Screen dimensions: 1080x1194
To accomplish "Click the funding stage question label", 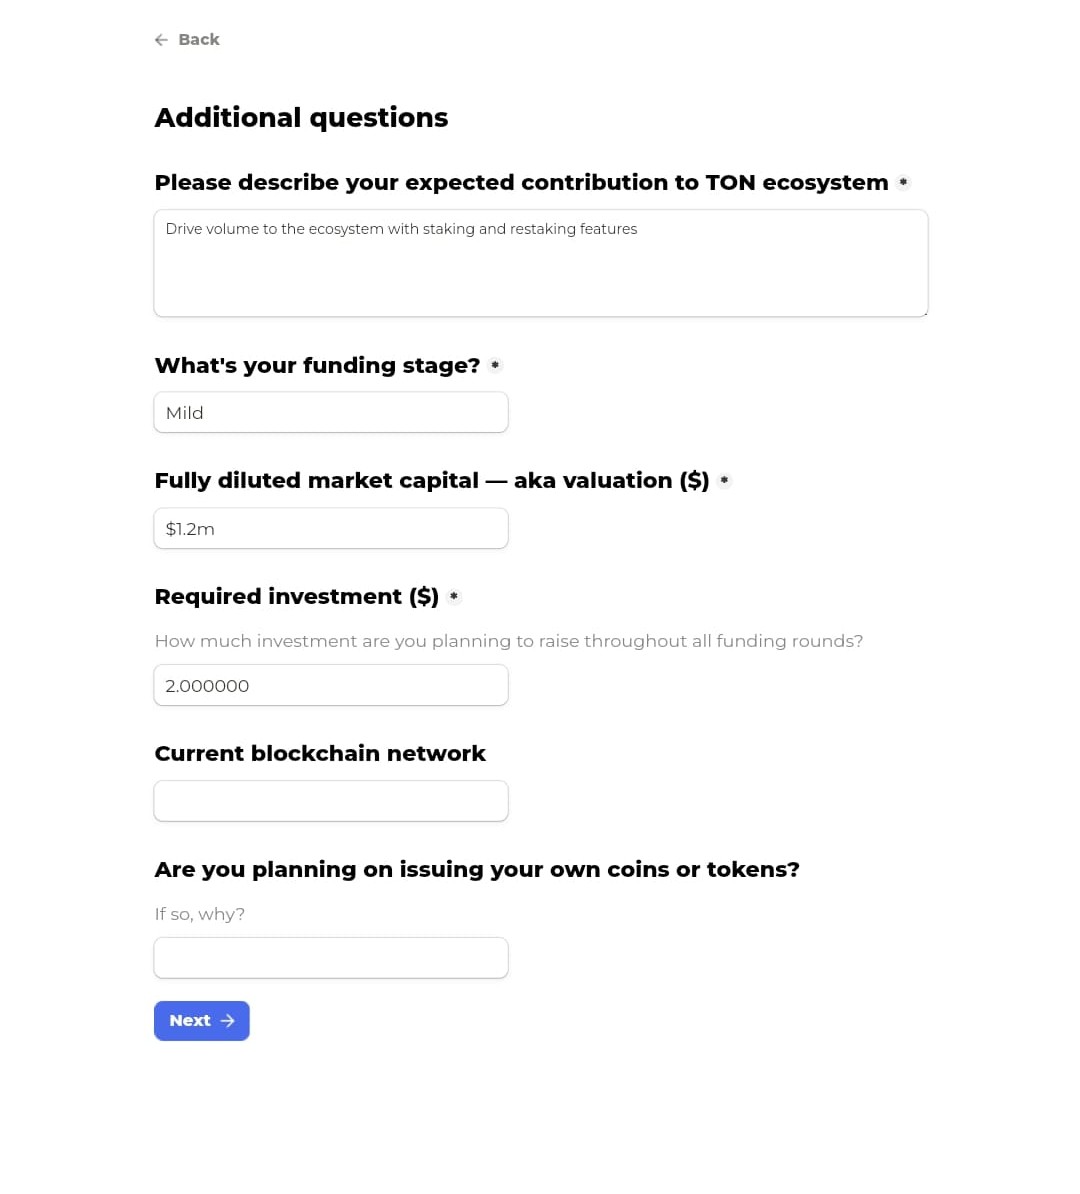I will point(317,365).
